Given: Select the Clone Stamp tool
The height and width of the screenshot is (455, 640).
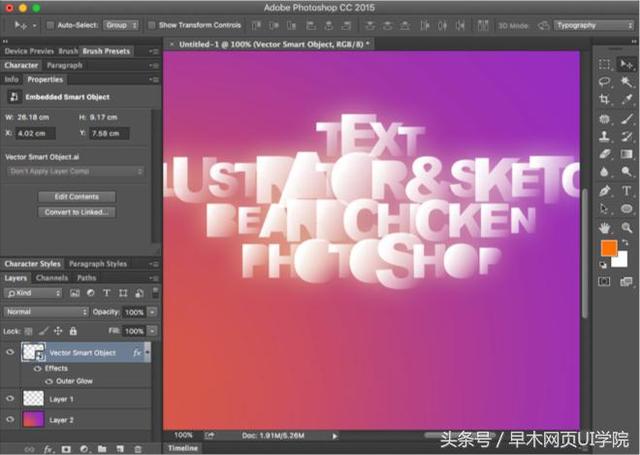Looking at the screenshot, I should (604, 136).
